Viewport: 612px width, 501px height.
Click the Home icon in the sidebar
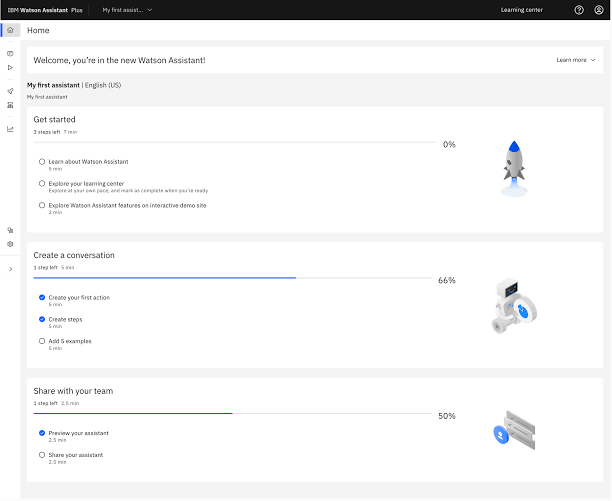[x=10, y=30]
